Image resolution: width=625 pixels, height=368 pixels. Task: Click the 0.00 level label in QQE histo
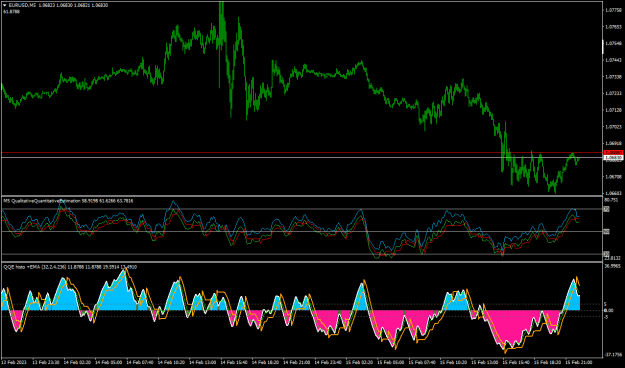click(x=609, y=310)
